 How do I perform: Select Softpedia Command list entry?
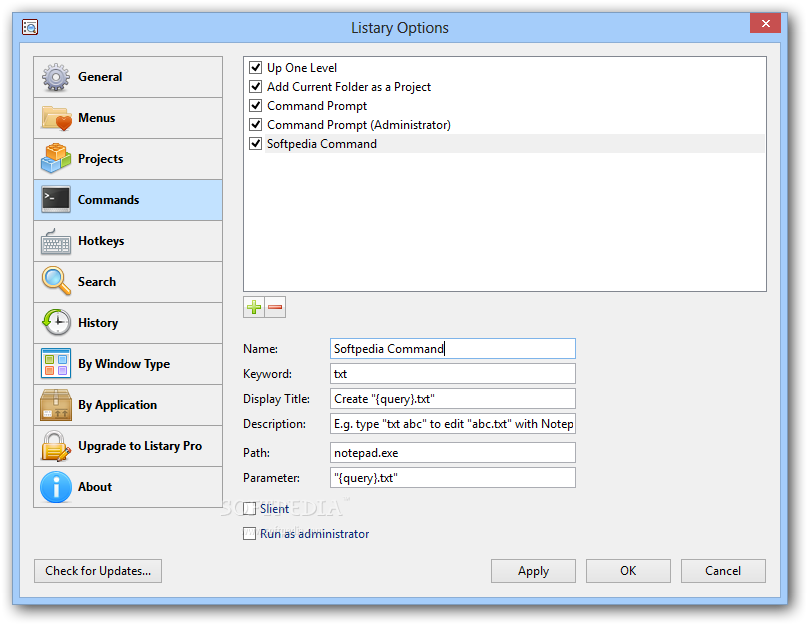[322, 144]
